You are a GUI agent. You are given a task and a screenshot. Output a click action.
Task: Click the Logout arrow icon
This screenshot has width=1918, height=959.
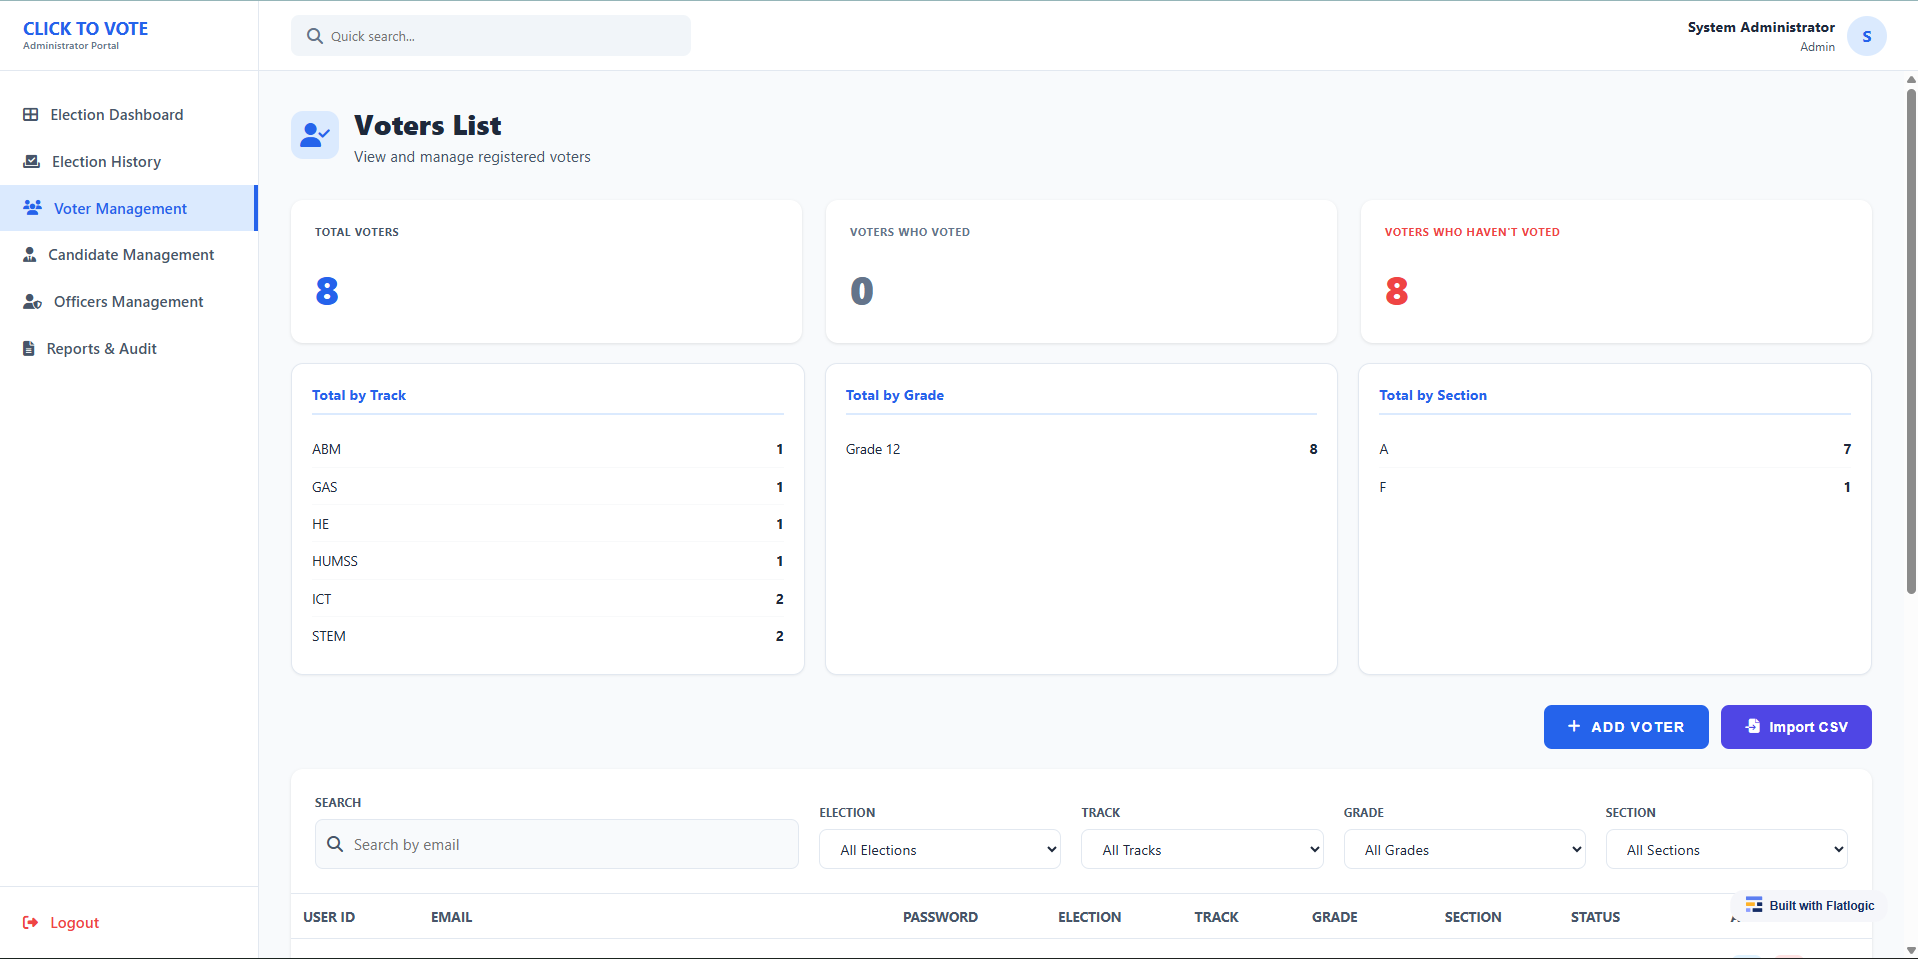pos(31,923)
